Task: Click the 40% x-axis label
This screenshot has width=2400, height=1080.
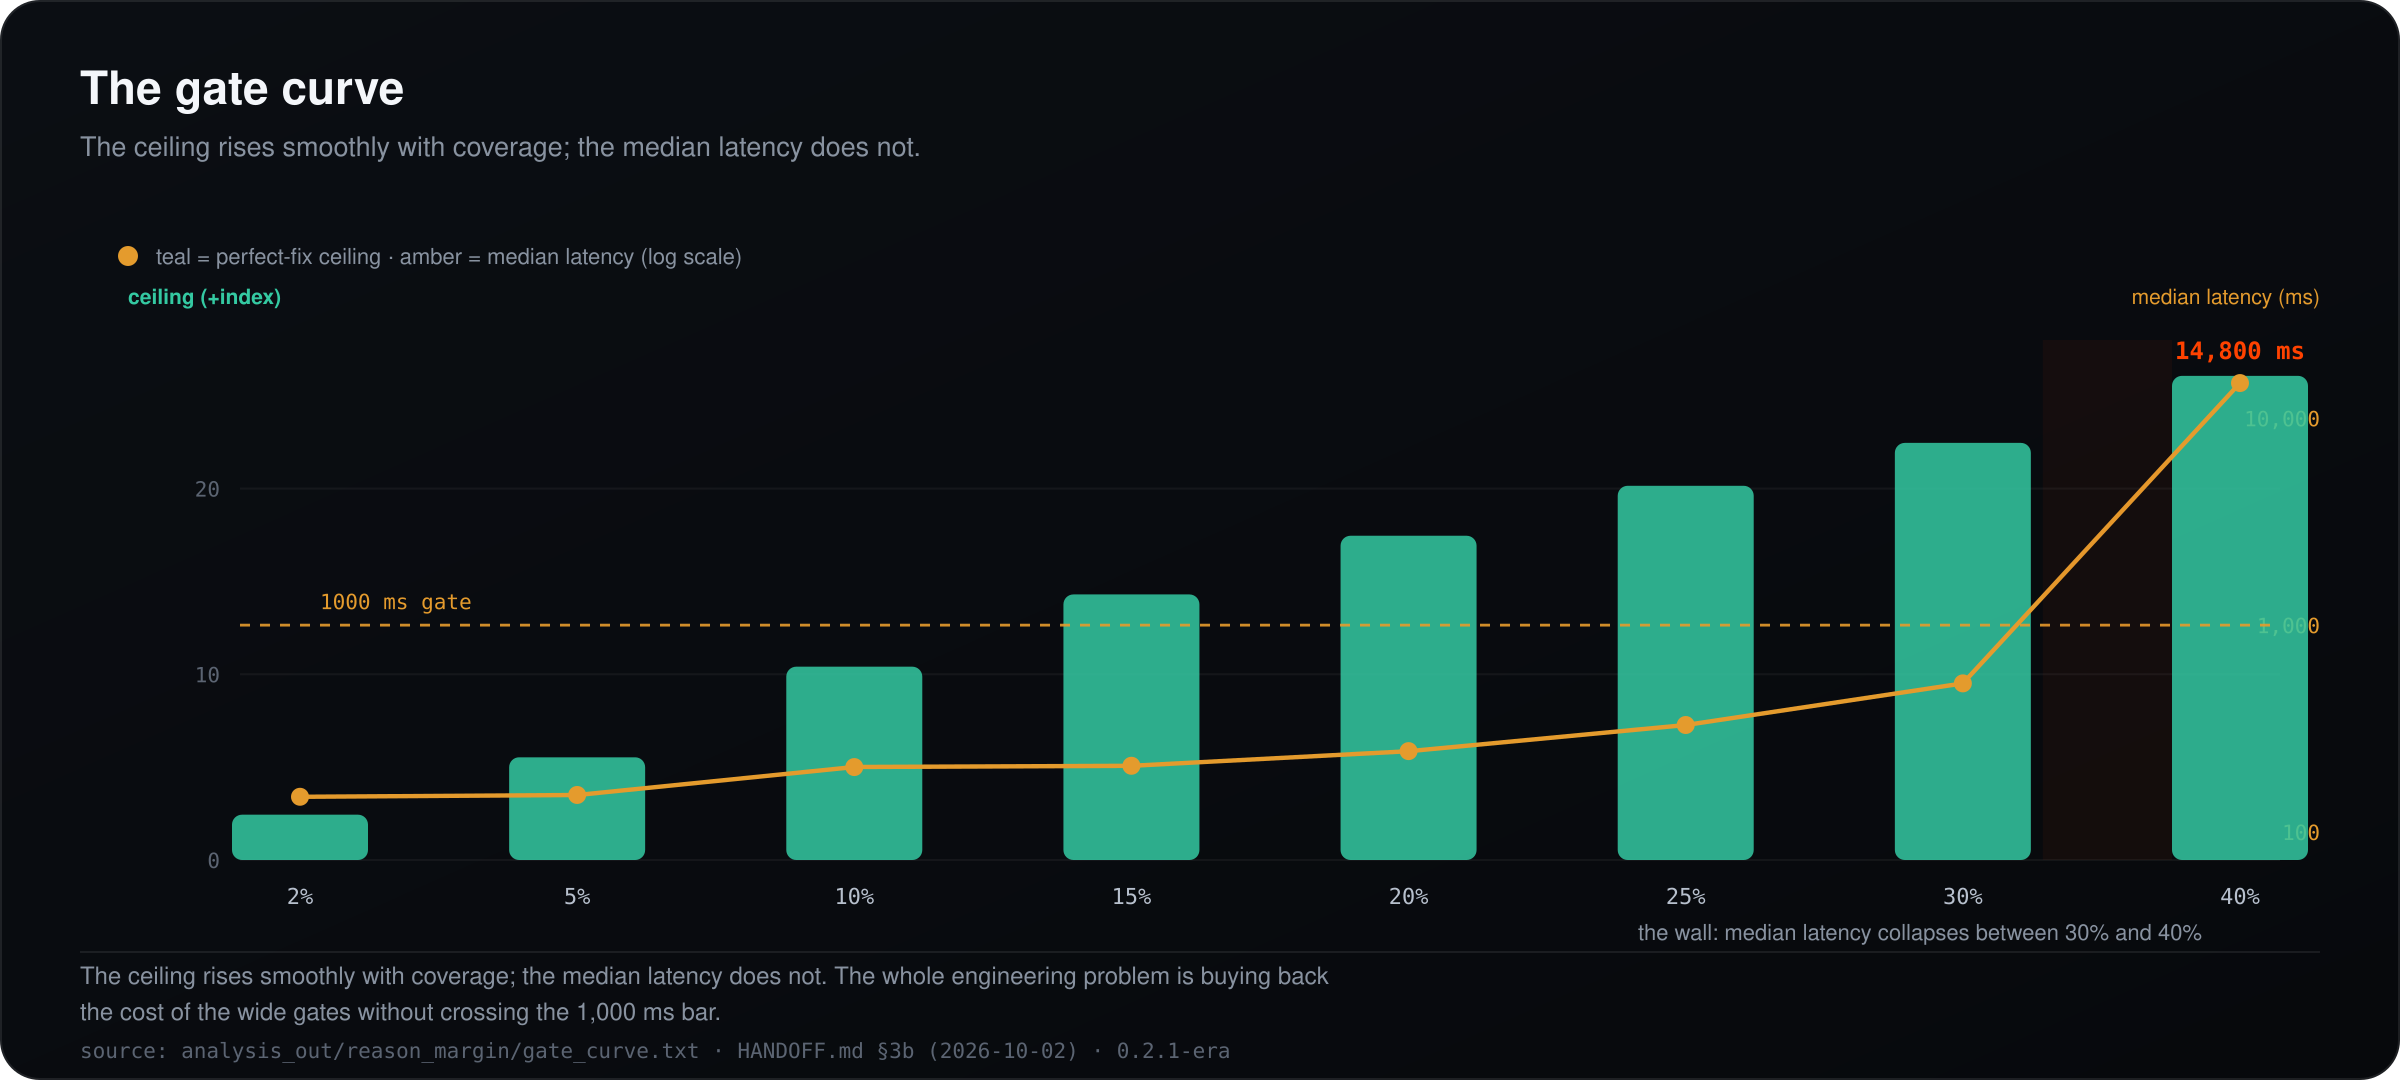Action: coord(2240,897)
